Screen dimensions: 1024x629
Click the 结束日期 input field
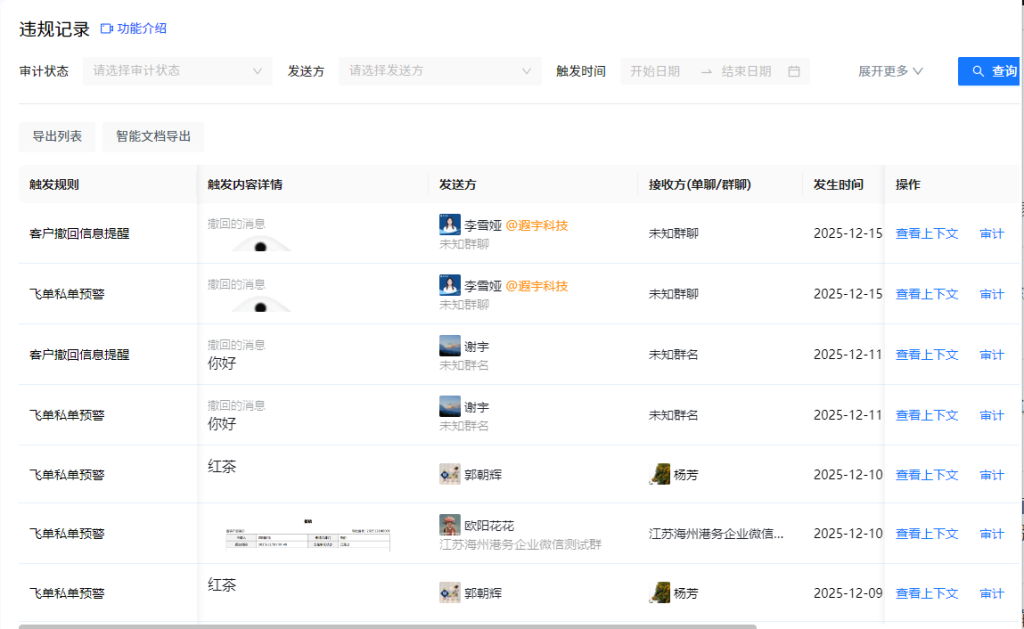(746, 71)
